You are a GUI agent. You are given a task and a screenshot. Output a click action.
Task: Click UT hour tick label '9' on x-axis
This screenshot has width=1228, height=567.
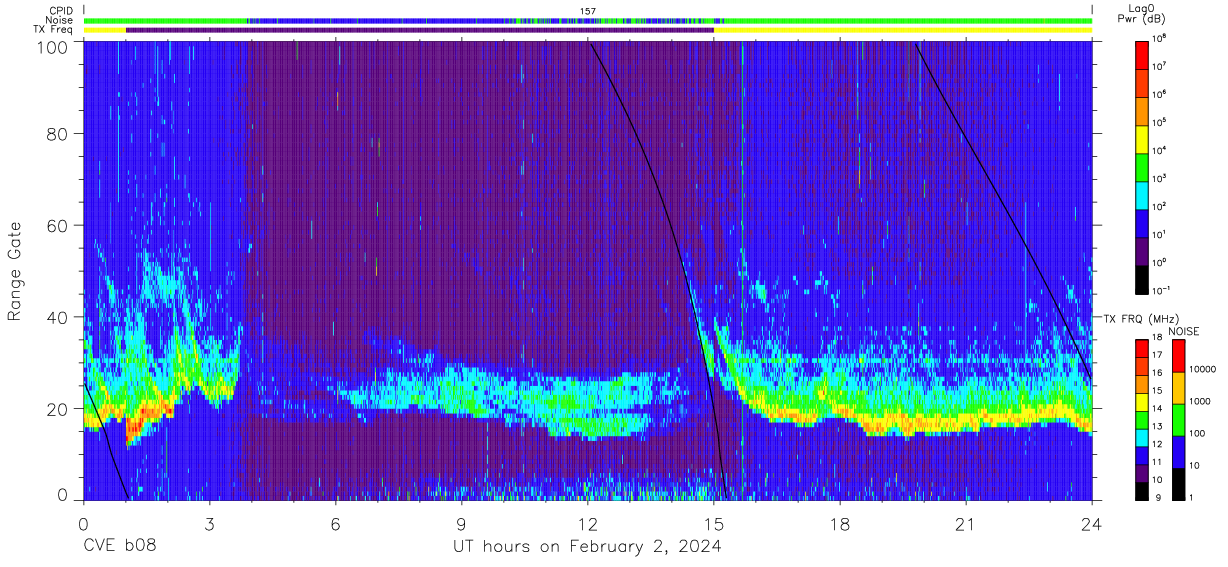(462, 523)
